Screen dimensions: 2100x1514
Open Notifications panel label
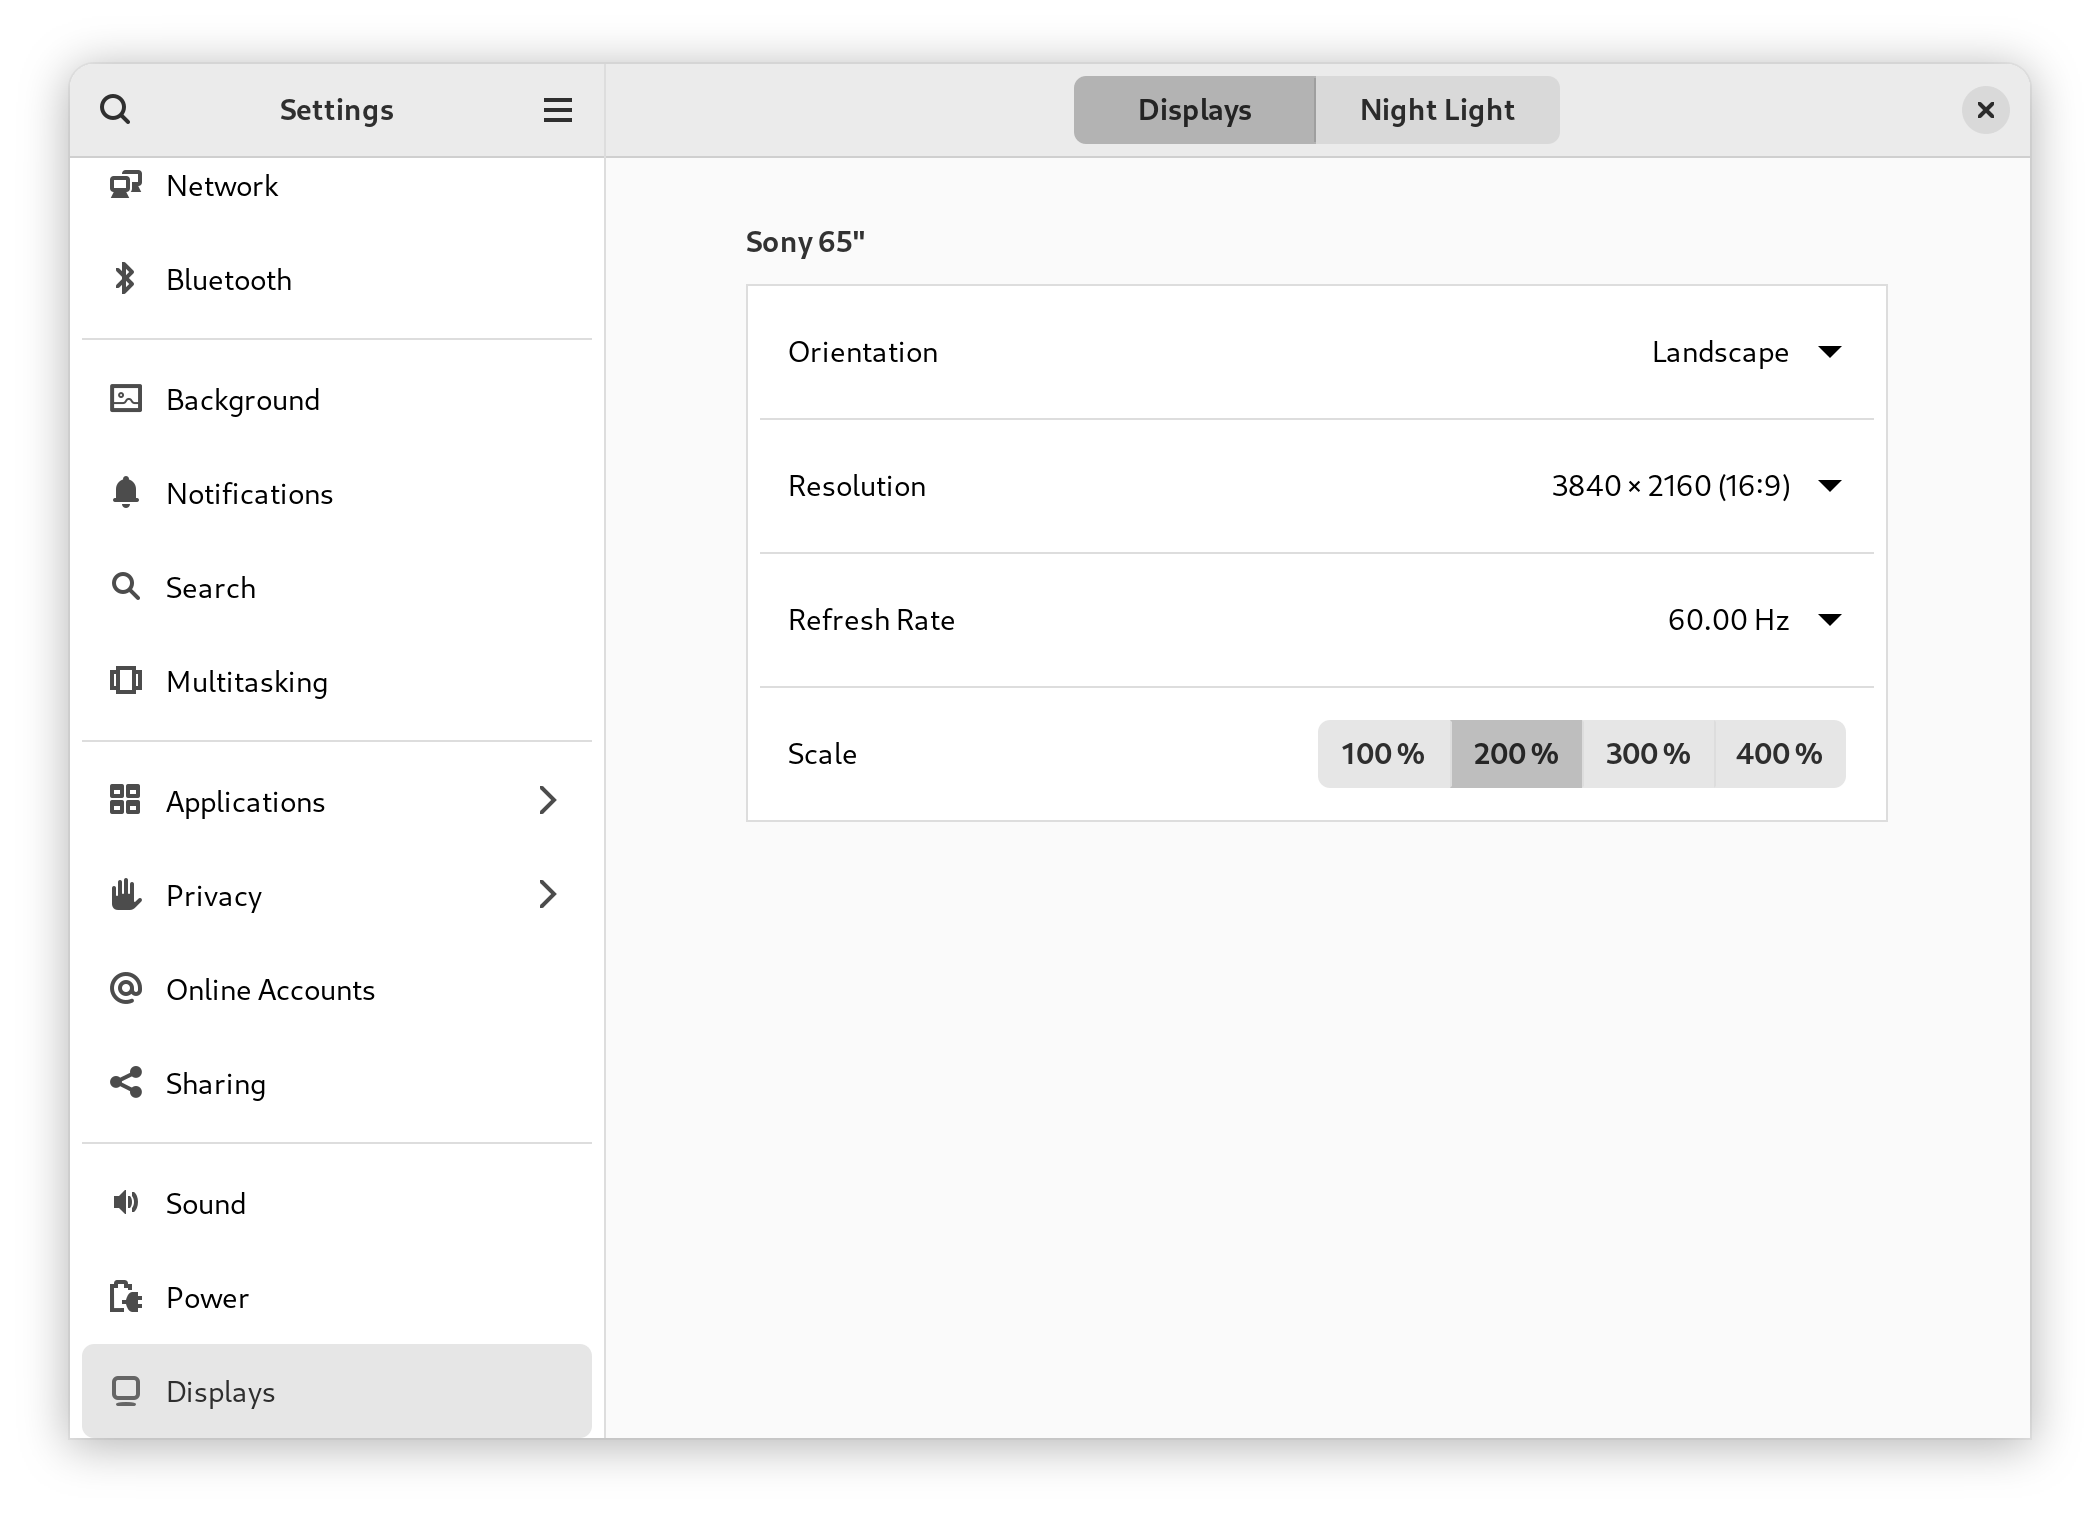tap(250, 494)
